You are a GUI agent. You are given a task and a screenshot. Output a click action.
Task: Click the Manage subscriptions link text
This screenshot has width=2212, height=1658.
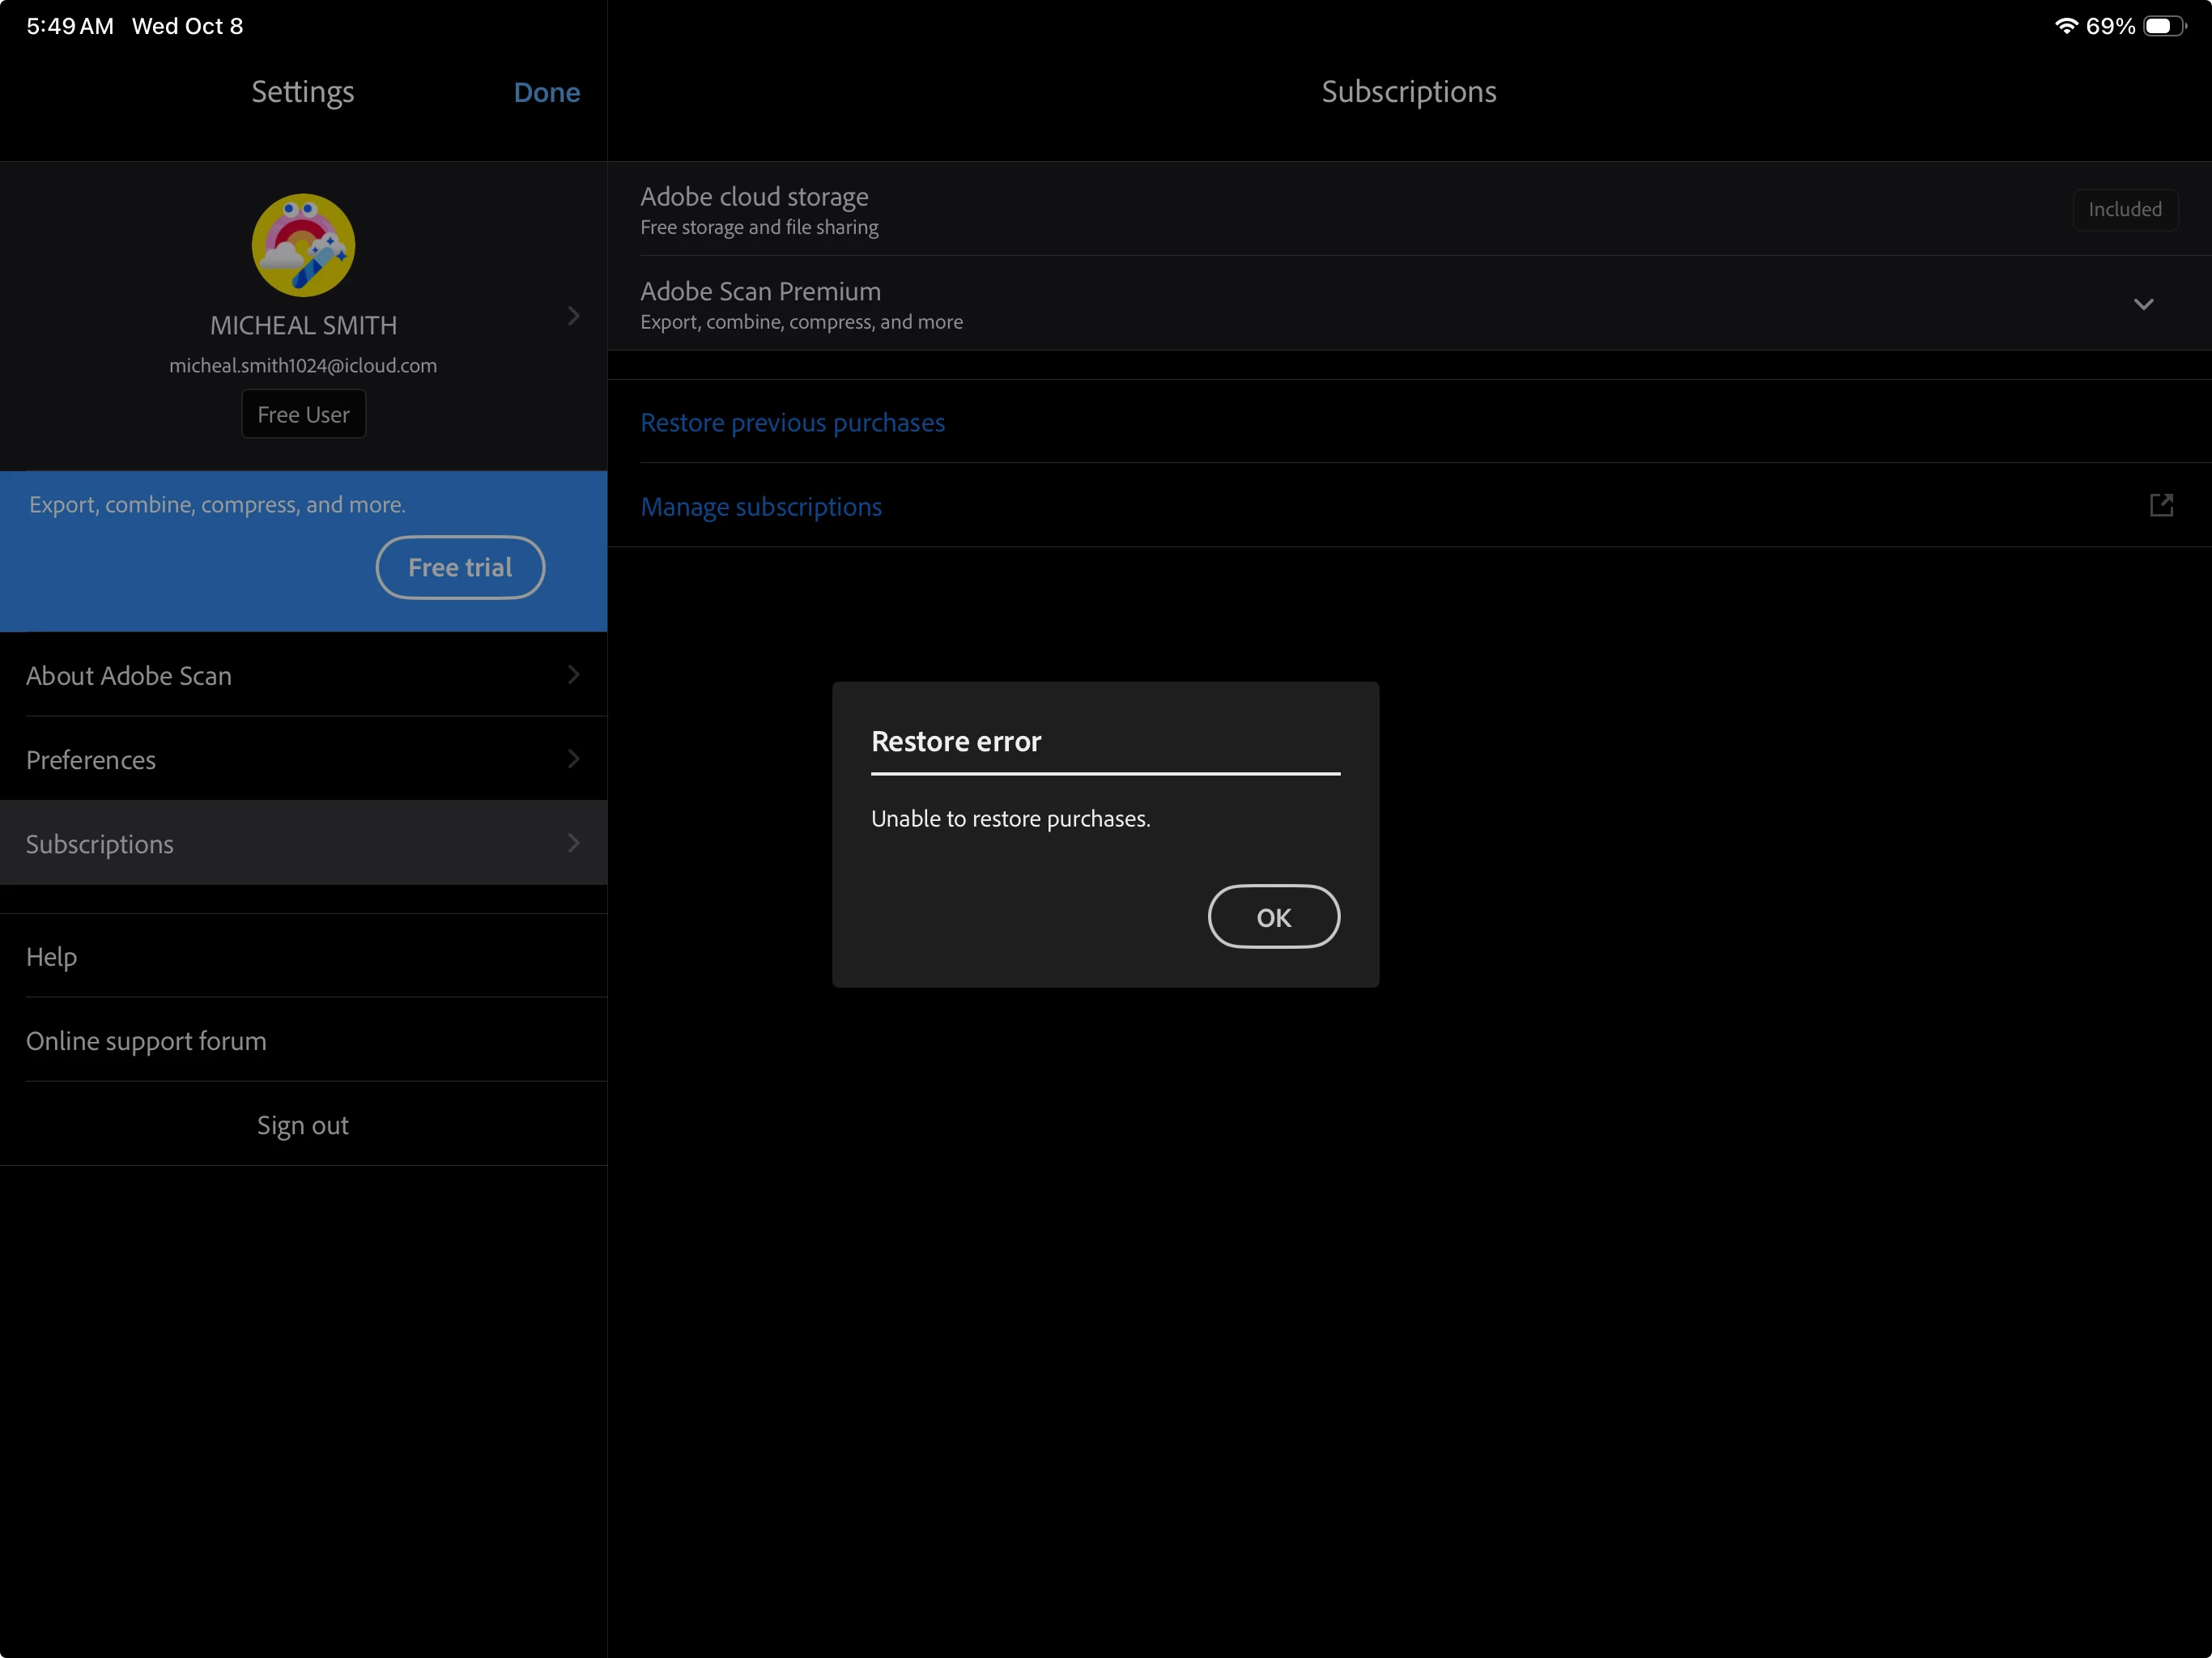(761, 507)
